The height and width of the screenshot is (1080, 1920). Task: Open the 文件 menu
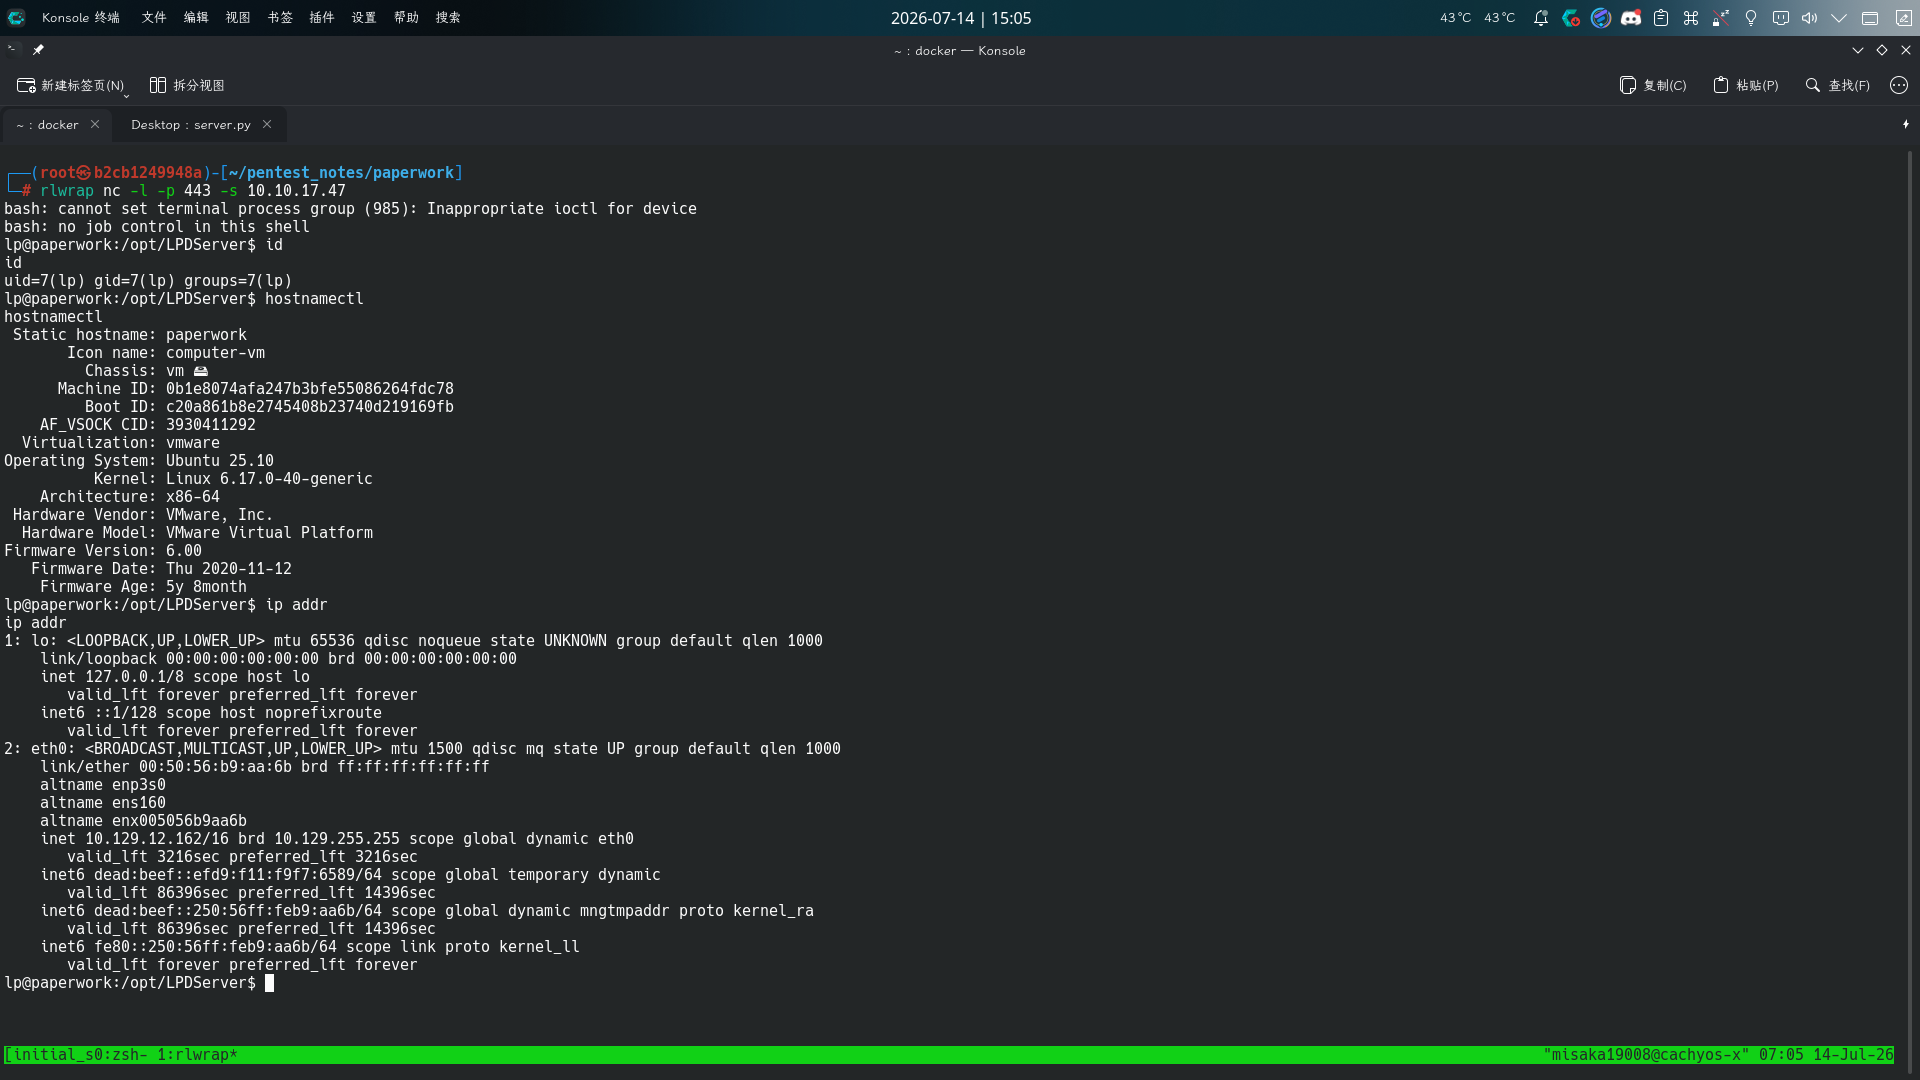pyautogui.click(x=154, y=18)
